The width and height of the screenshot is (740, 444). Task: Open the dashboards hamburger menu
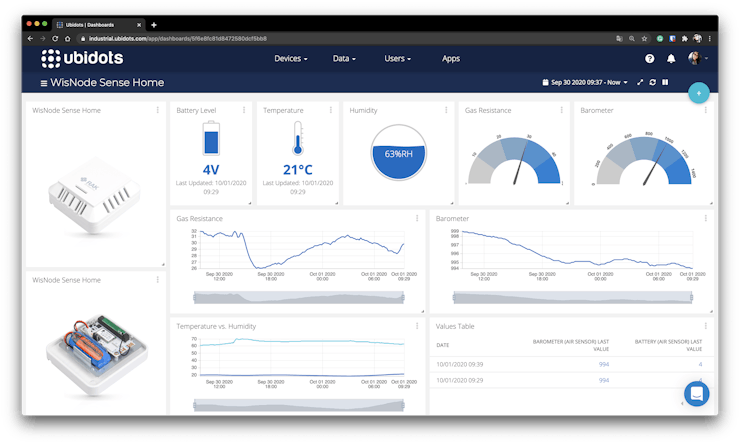click(x=43, y=83)
